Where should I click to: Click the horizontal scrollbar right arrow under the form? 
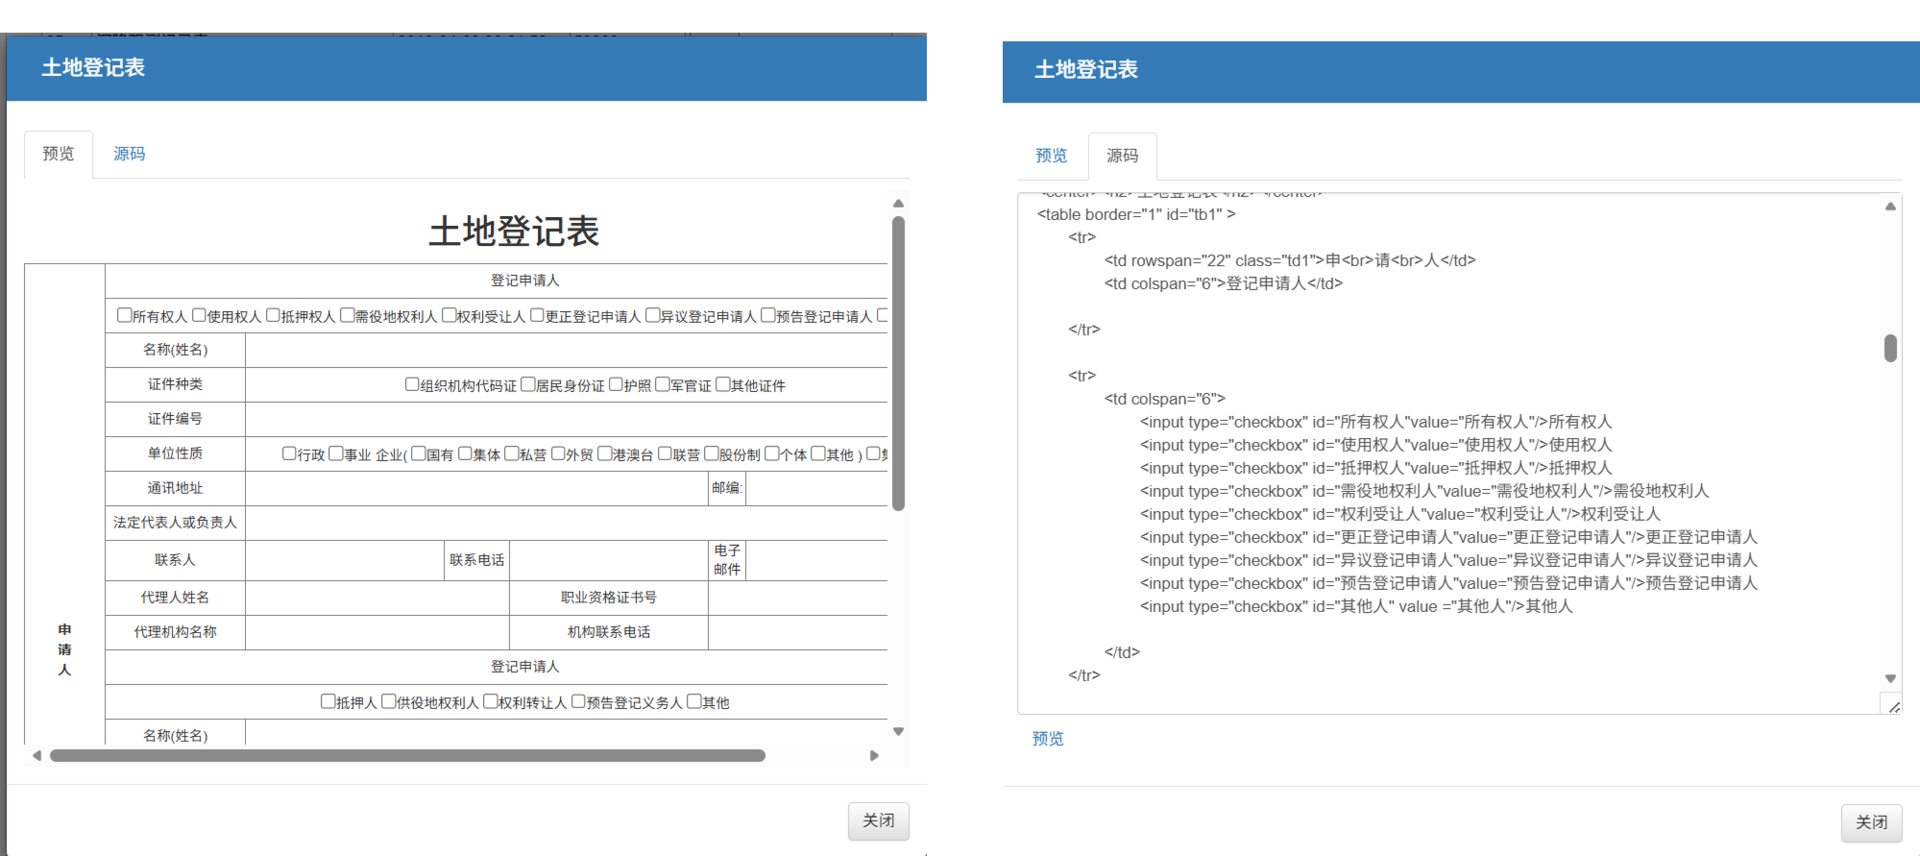pos(874,756)
